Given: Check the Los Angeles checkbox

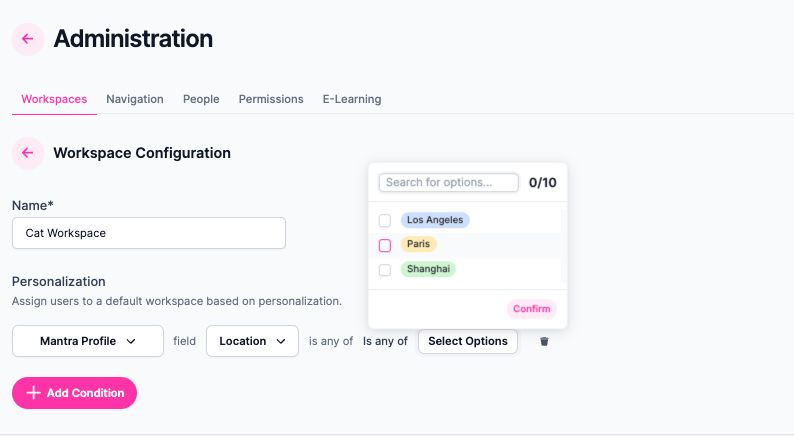Looking at the screenshot, I should pos(385,221).
